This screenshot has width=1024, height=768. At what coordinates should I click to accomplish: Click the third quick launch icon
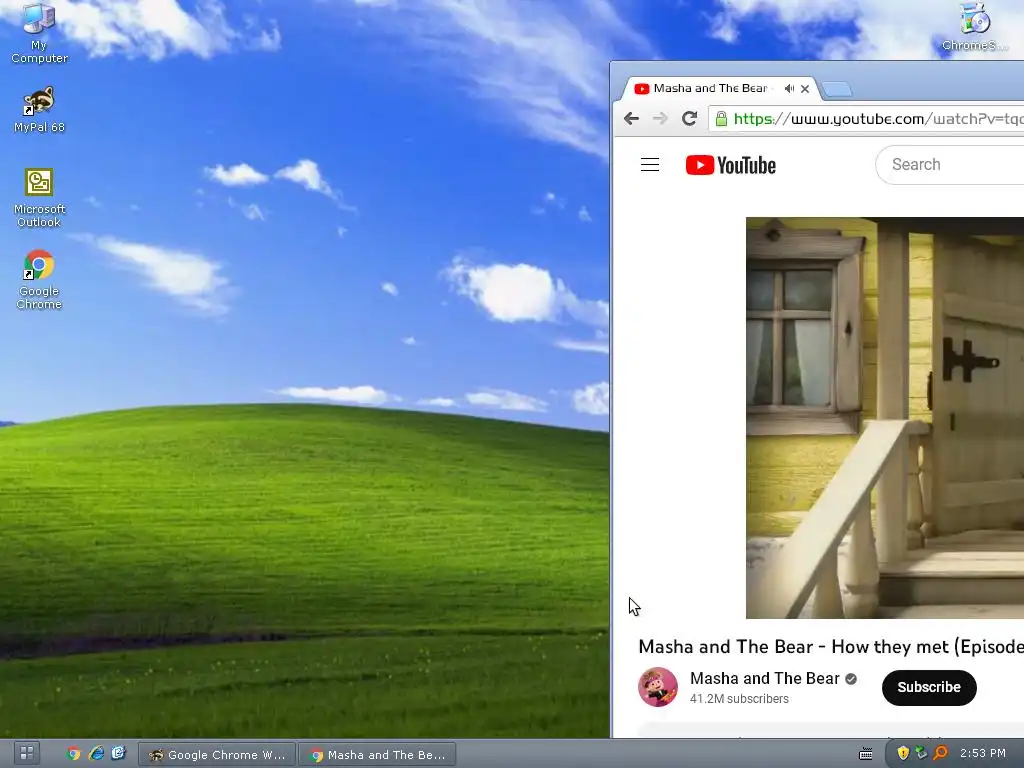pyautogui.click(x=118, y=754)
